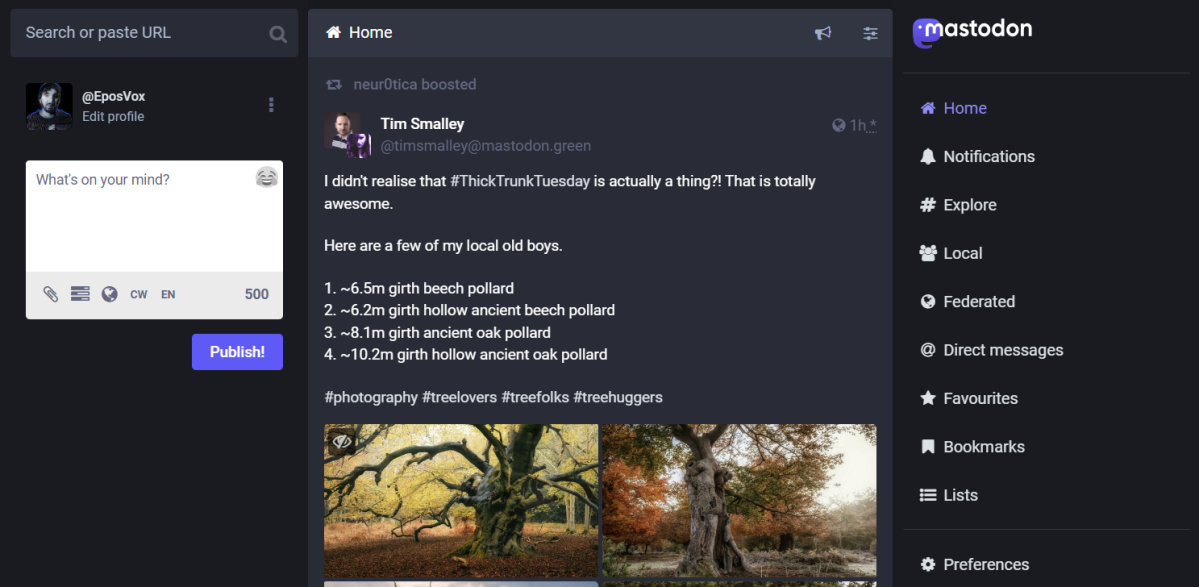This screenshot has height=587, width=1199.
Task: Change post language from EN
Action: (x=168, y=294)
